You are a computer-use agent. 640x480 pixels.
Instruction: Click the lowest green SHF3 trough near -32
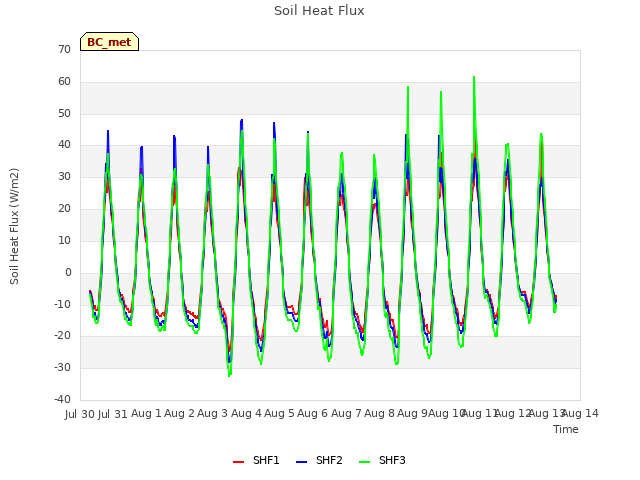point(229,376)
